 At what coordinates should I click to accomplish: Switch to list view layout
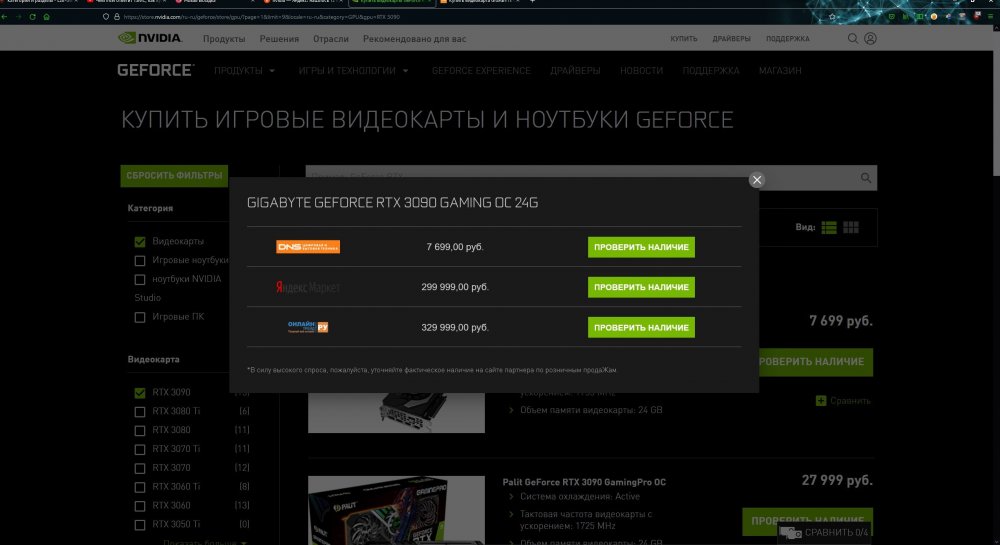pos(829,228)
